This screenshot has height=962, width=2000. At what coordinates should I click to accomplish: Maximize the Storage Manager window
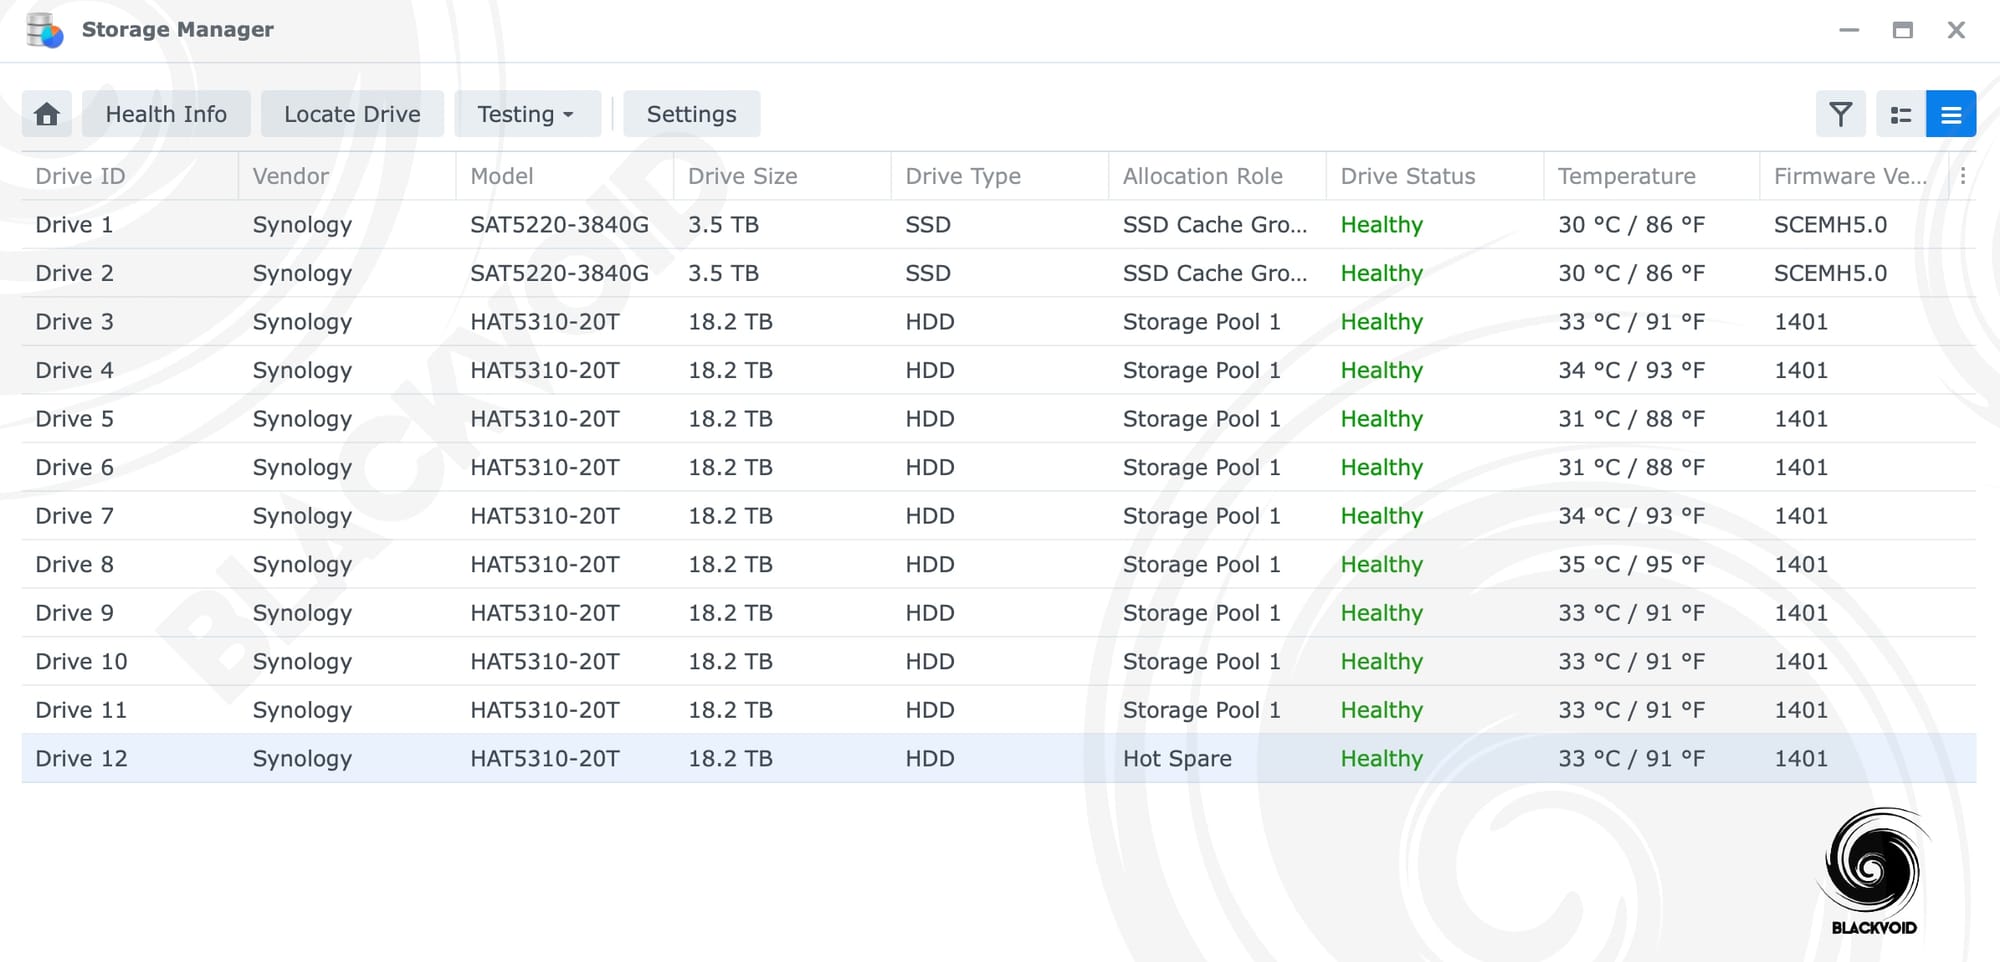point(1902,30)
